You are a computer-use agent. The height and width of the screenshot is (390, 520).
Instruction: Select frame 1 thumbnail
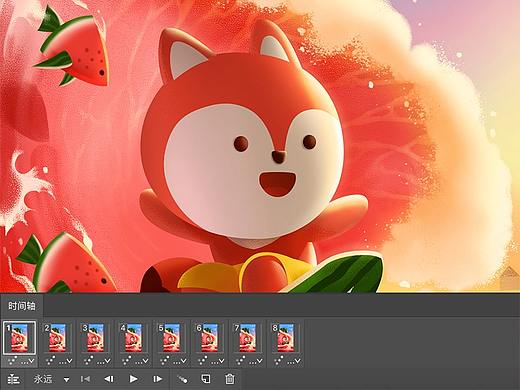[19, 338]
